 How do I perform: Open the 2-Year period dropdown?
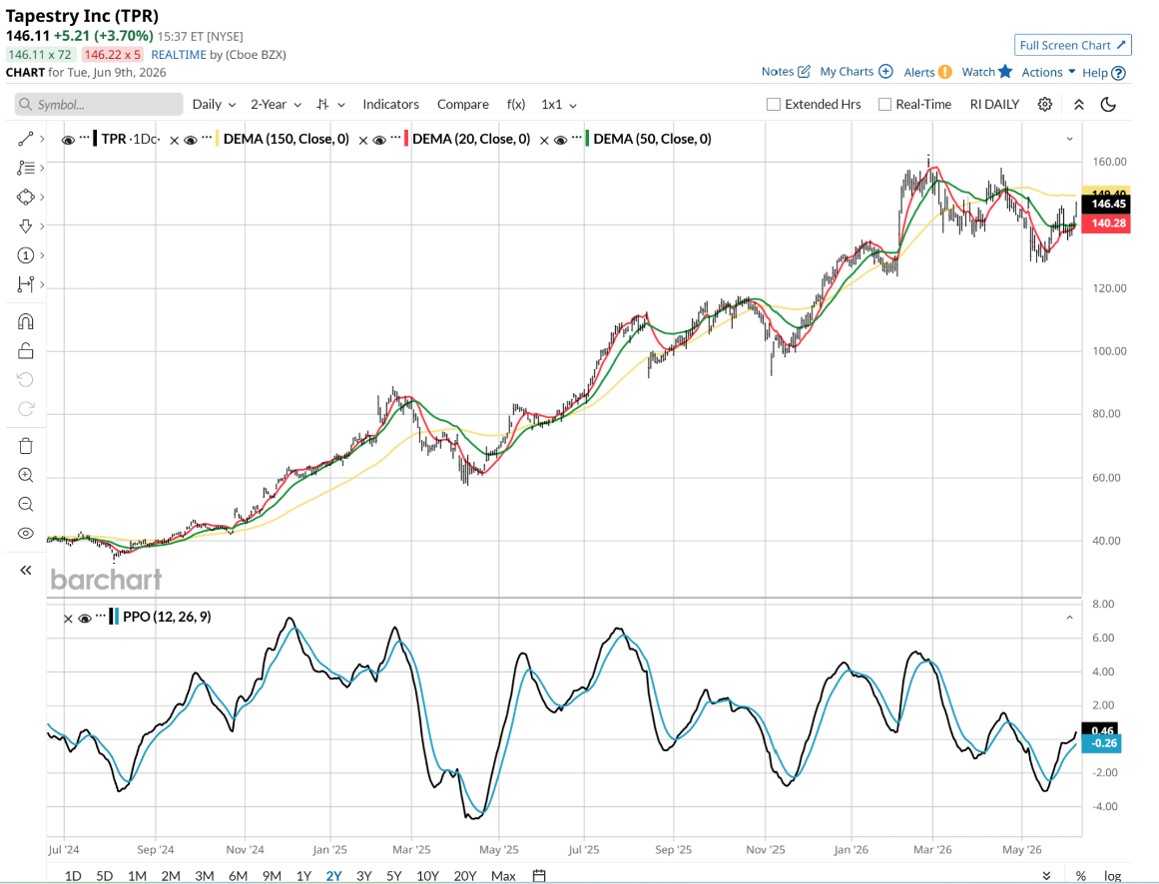(276, 104)
